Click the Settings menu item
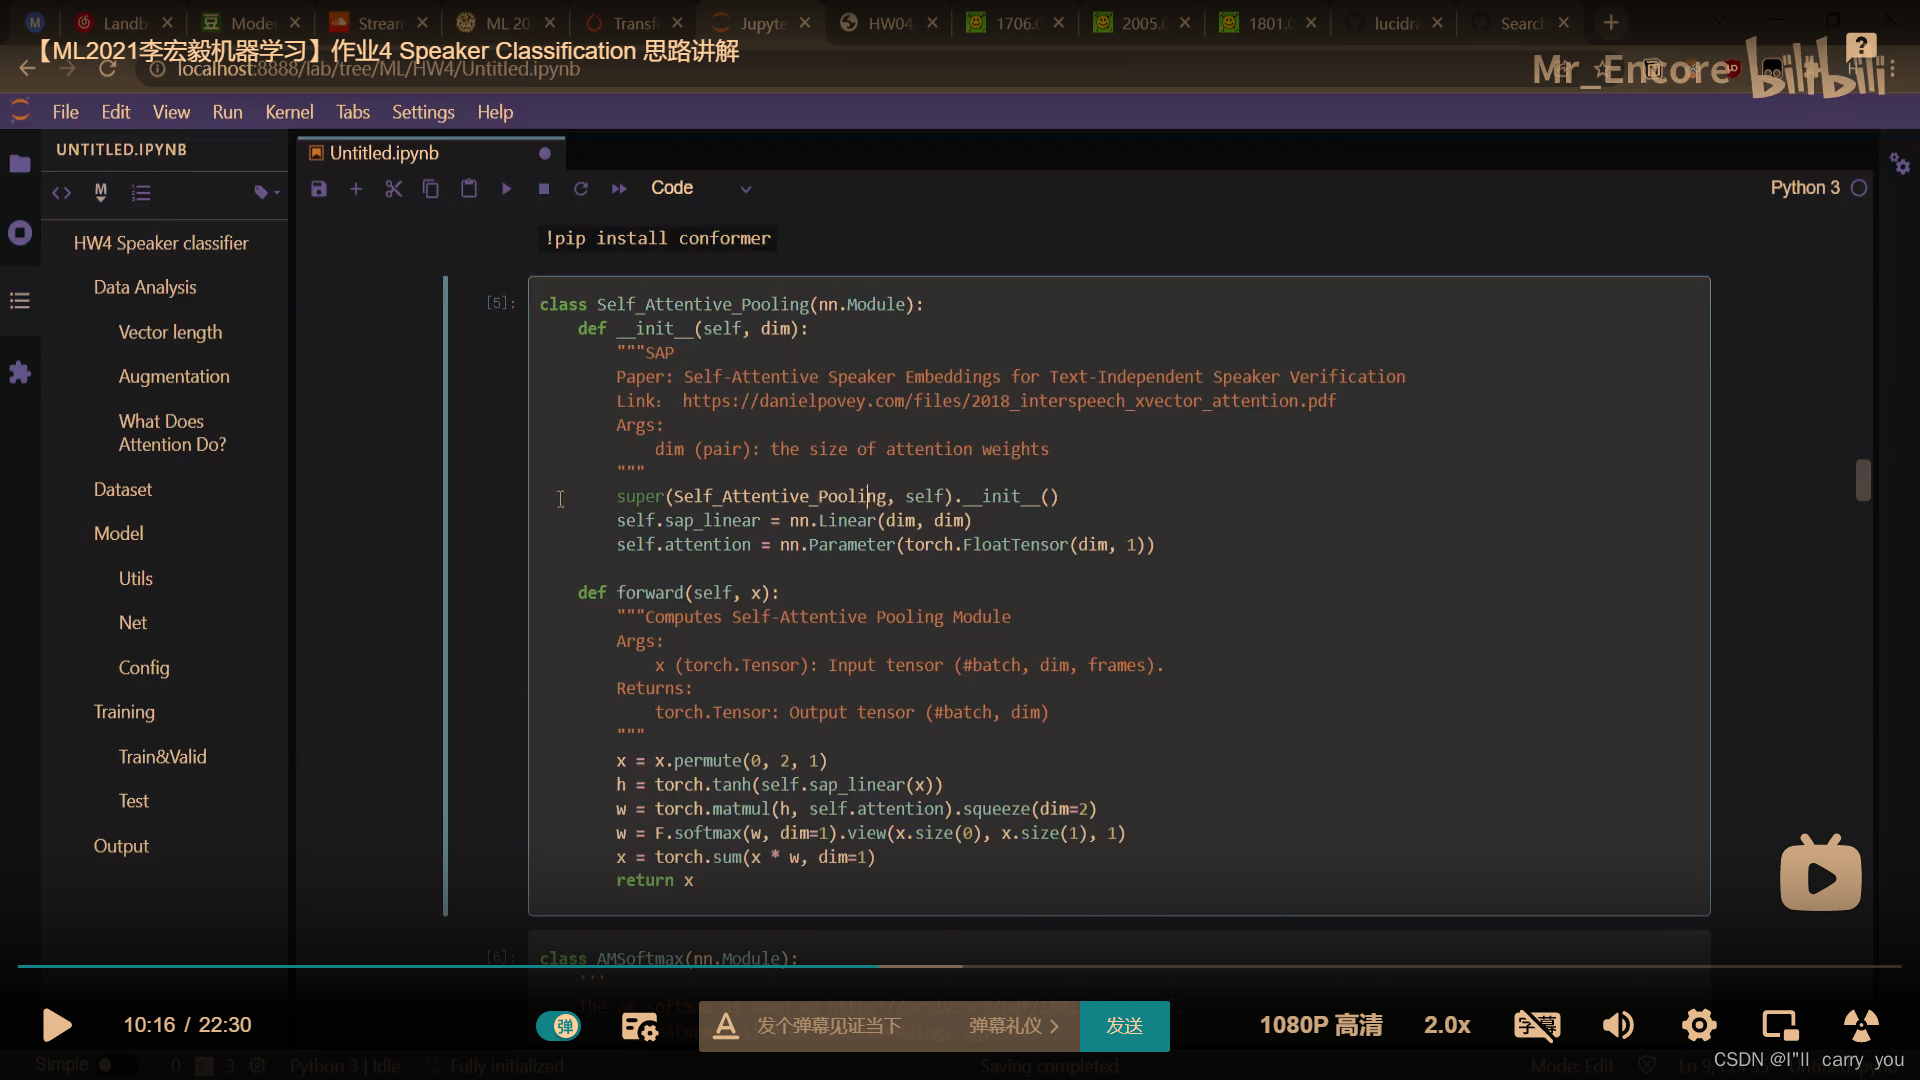The height and width of the screenshot is (1080, 1920). [x=423, y=111]
